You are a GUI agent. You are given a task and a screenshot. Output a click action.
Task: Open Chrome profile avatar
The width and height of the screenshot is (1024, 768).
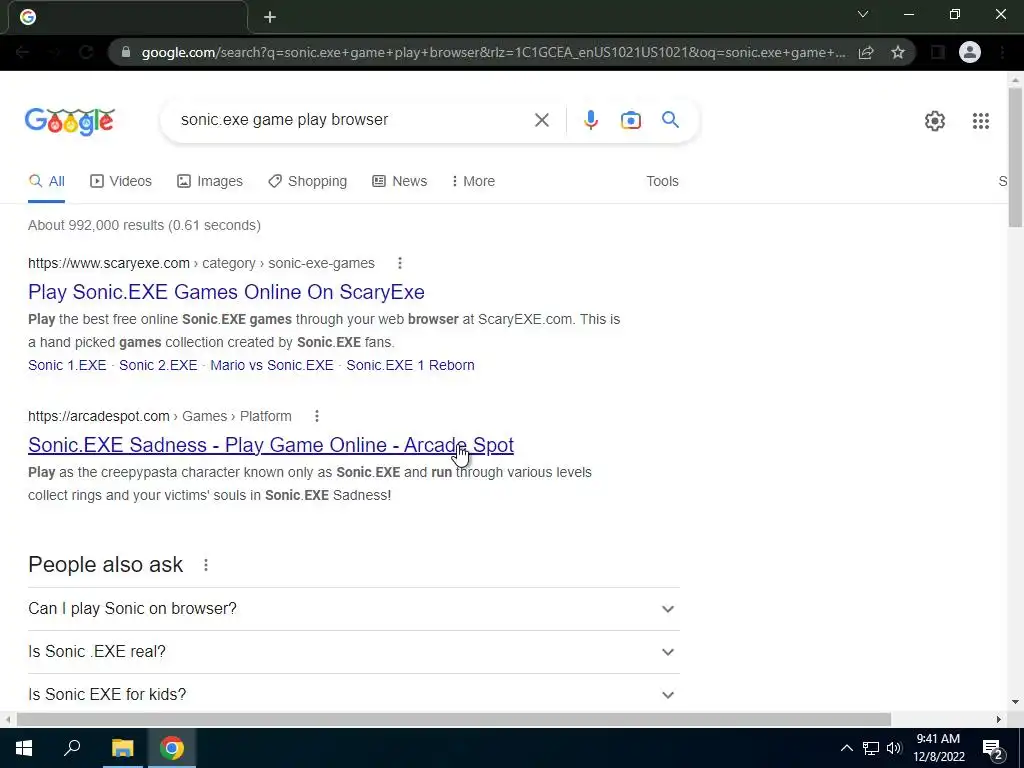pos(969,52)
